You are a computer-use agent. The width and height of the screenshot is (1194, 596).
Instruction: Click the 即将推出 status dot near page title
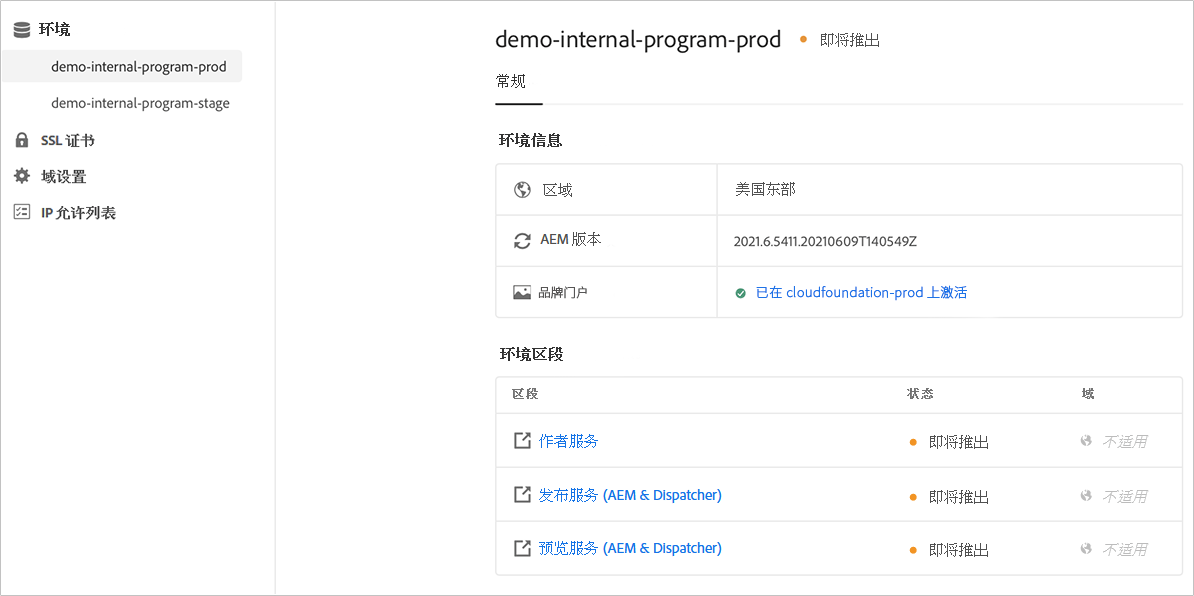coord(802,40)
